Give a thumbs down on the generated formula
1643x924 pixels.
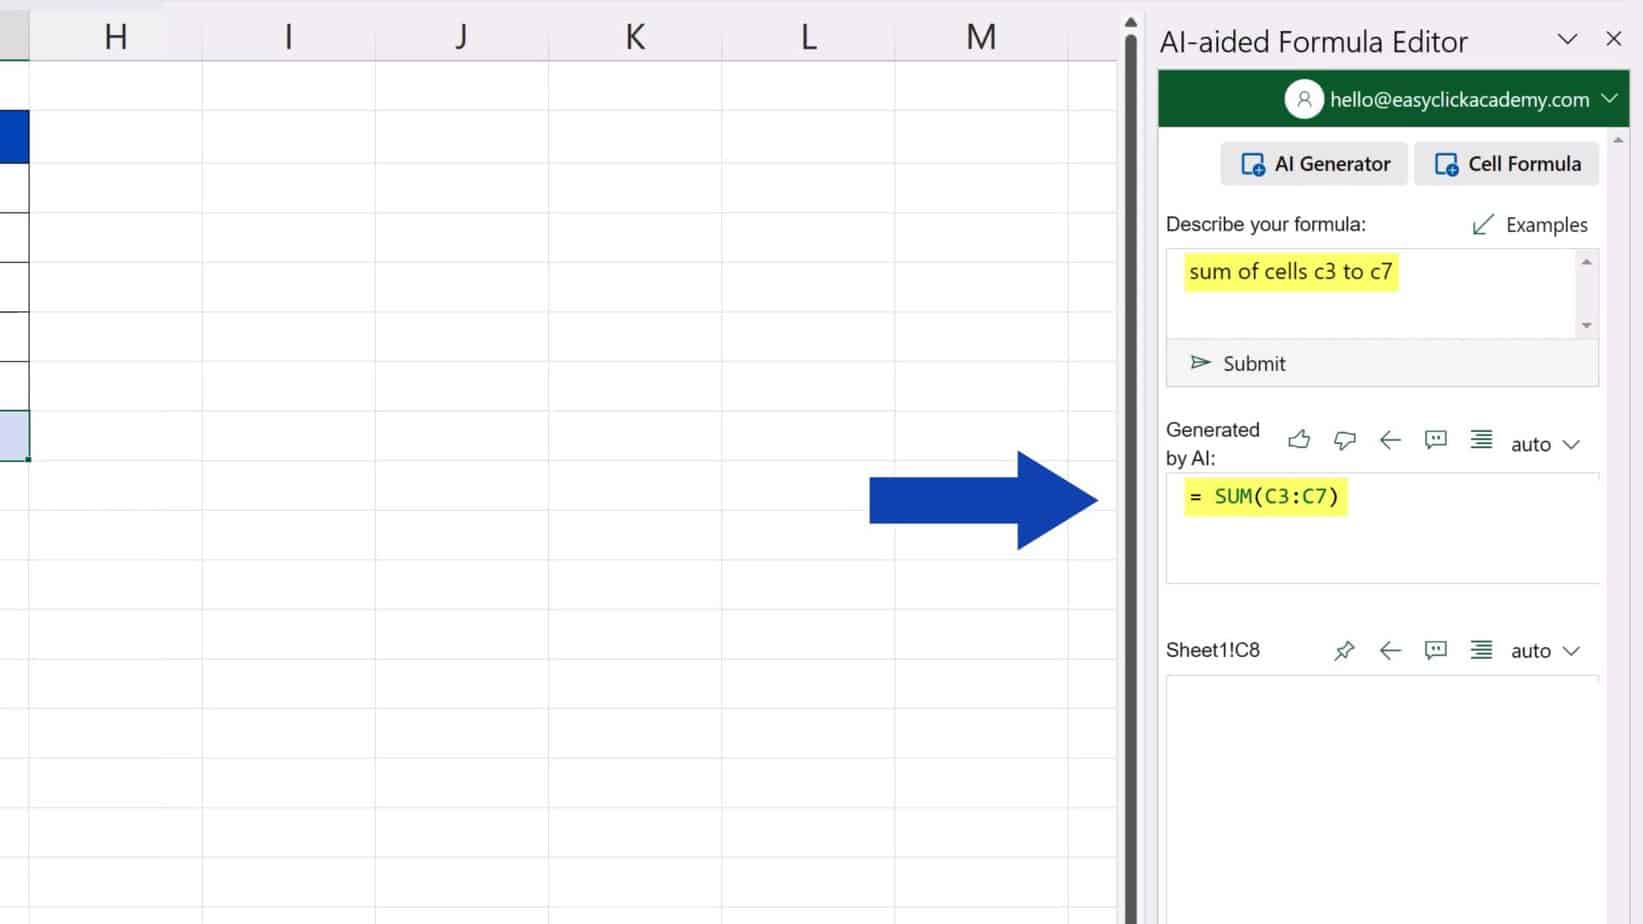coord(1344,440)
